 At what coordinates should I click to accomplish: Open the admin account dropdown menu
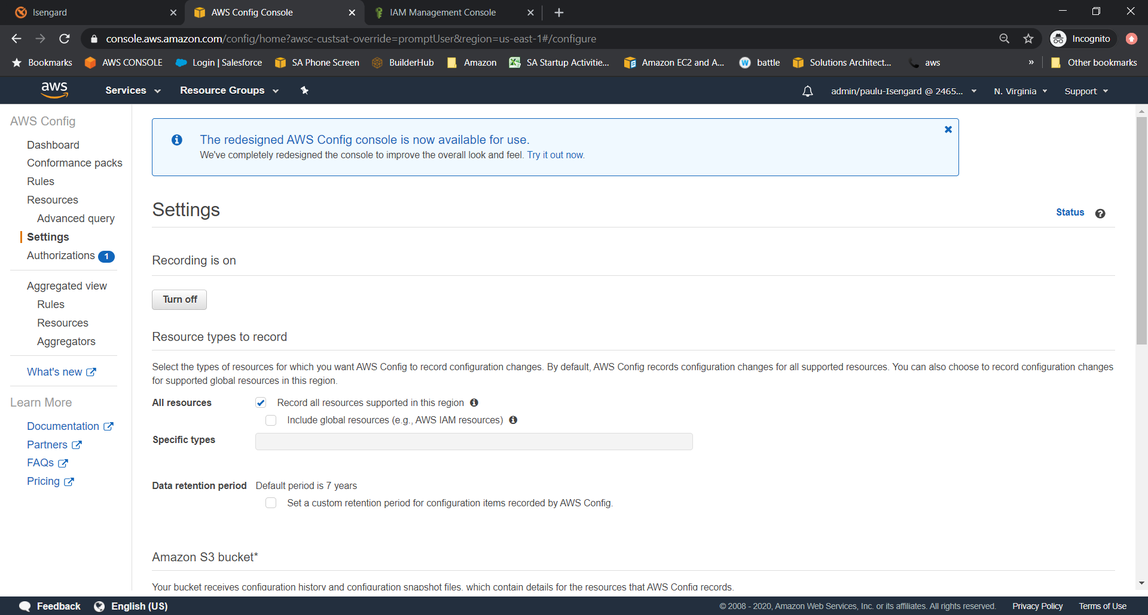(903, 91)
